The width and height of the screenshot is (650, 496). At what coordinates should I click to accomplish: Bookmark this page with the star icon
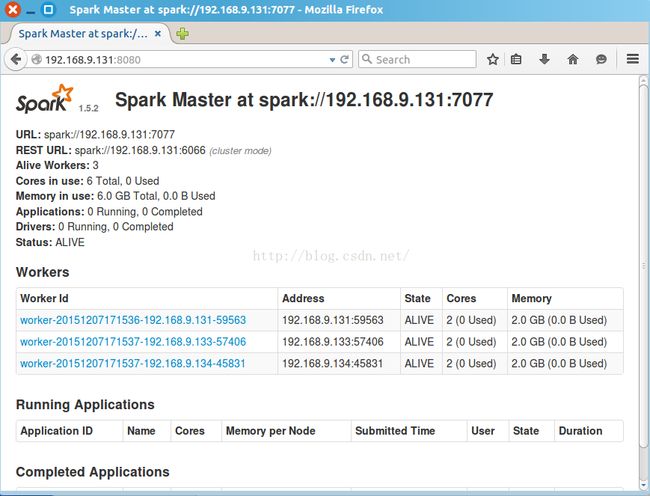tap(492, 59)
